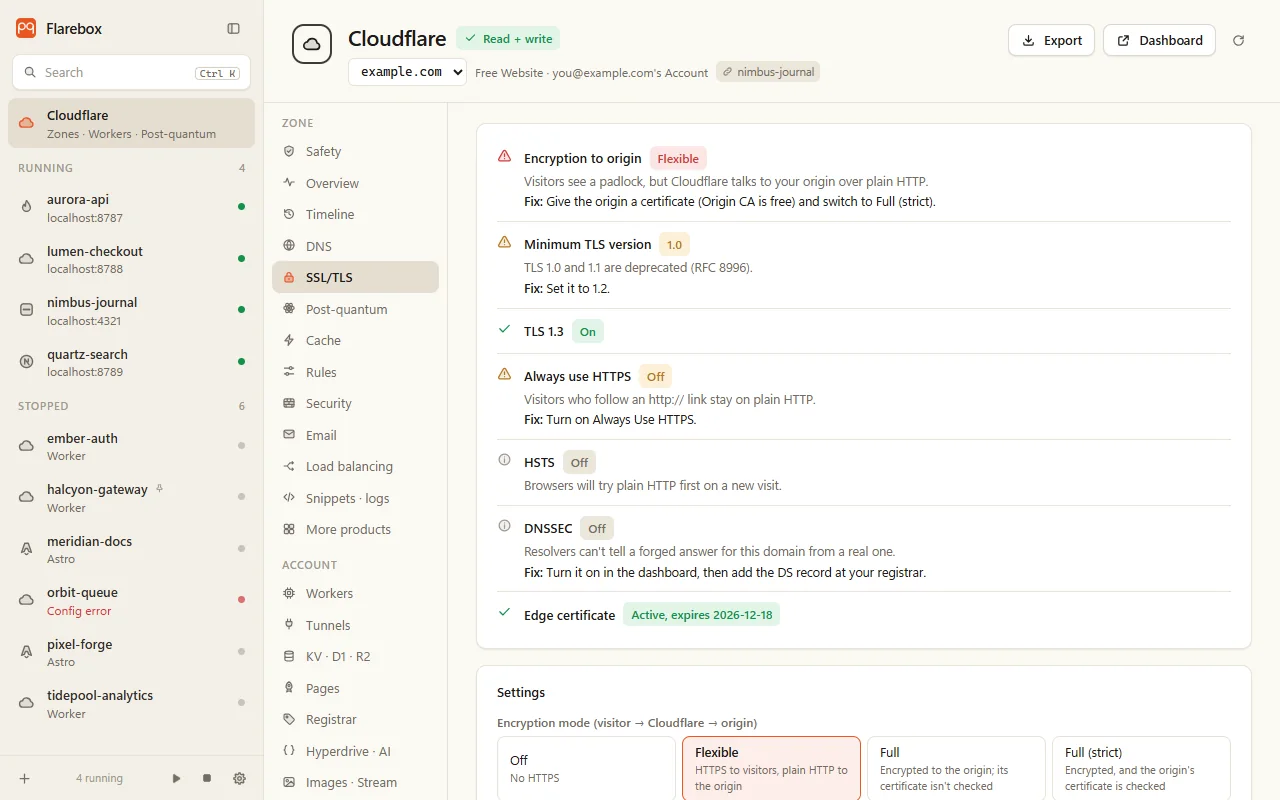
Task: Select the aurora-api running project
Action: [131, 207]
